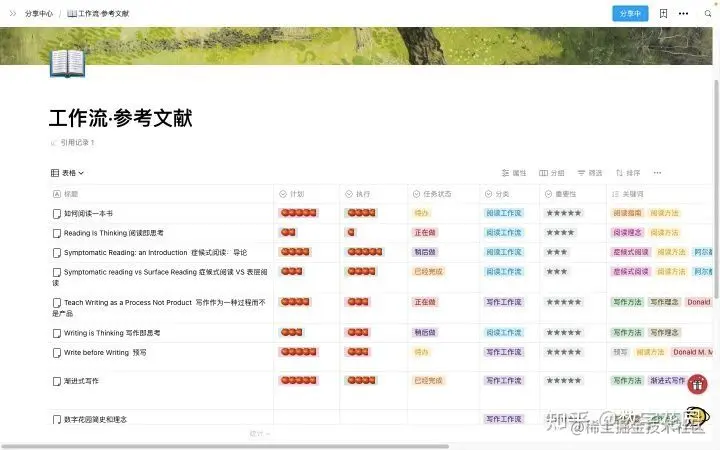Click the page cover image banner
The height and width of the screenshot is (450, 720).
(356, 46)
